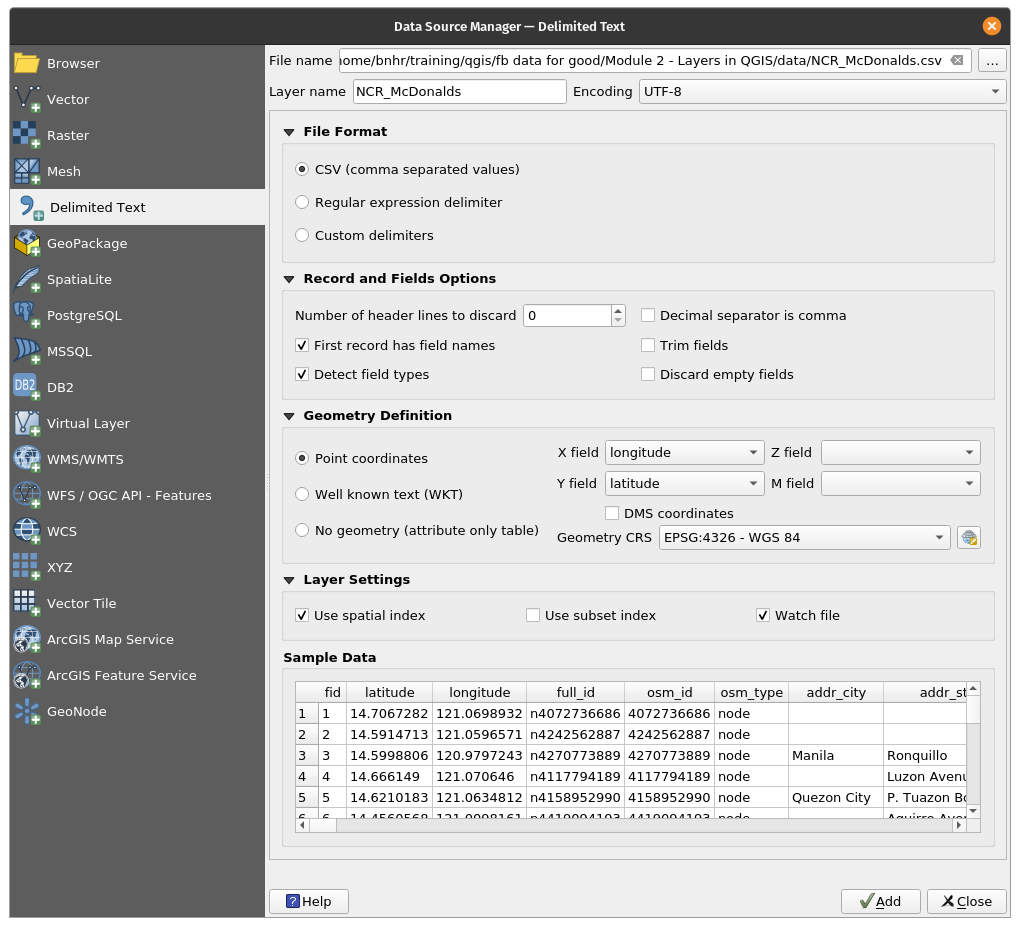
Task: Select the Custom delimiters radio button
Action: click(x=302, y=235)
